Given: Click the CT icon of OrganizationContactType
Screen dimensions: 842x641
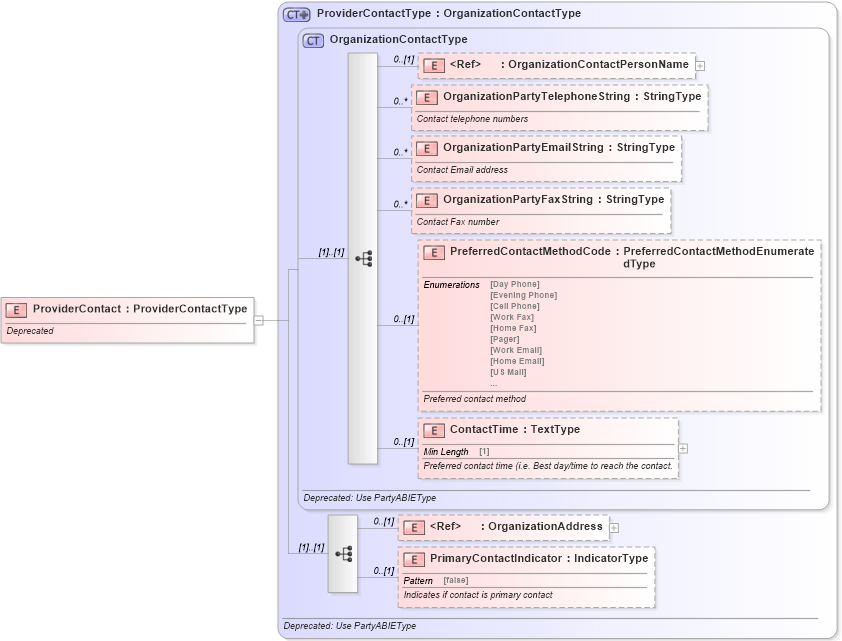Looking at the screenshot, I should (311, 41).
